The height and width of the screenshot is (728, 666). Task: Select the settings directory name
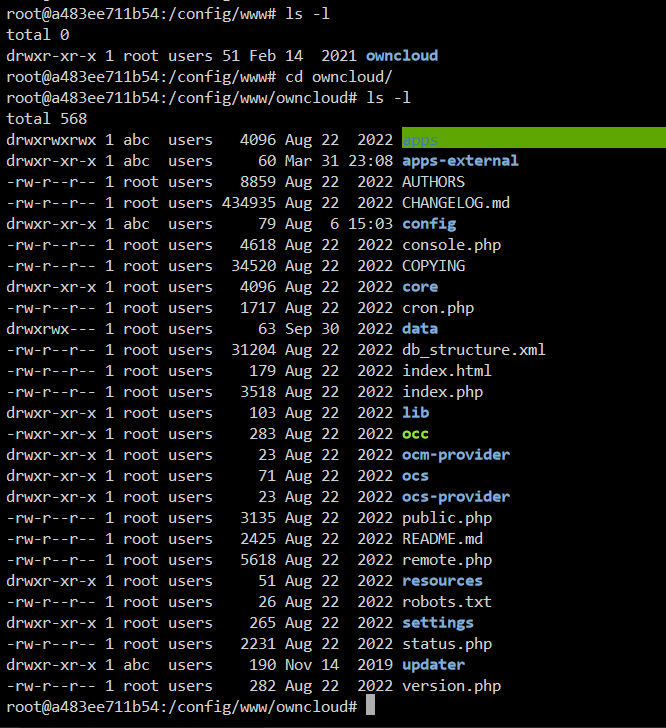coord(438,623)
